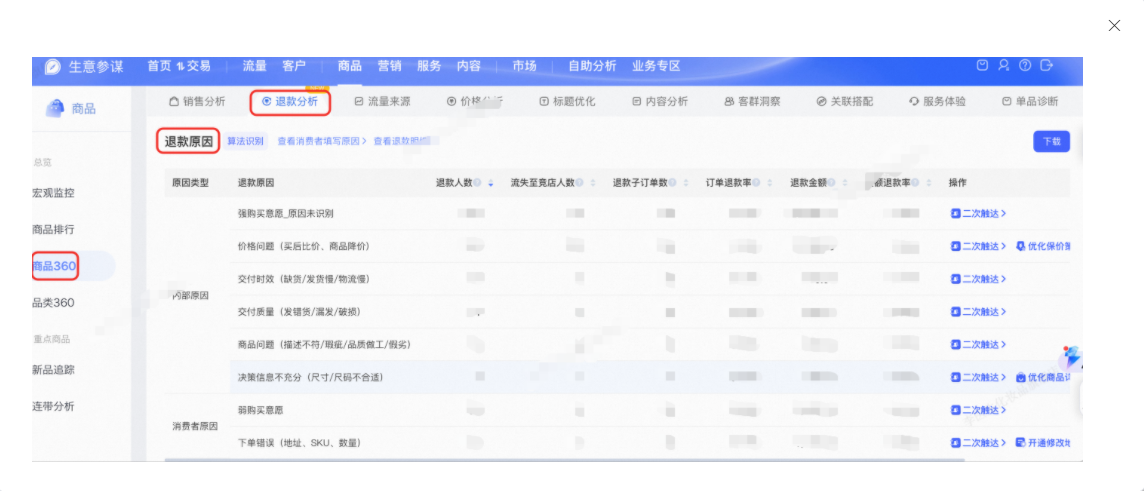Image resolution: width=1144 pixels, height=491 pixels.
Task: Click 二次触达 for 交付时效 row
Action: 978,279
